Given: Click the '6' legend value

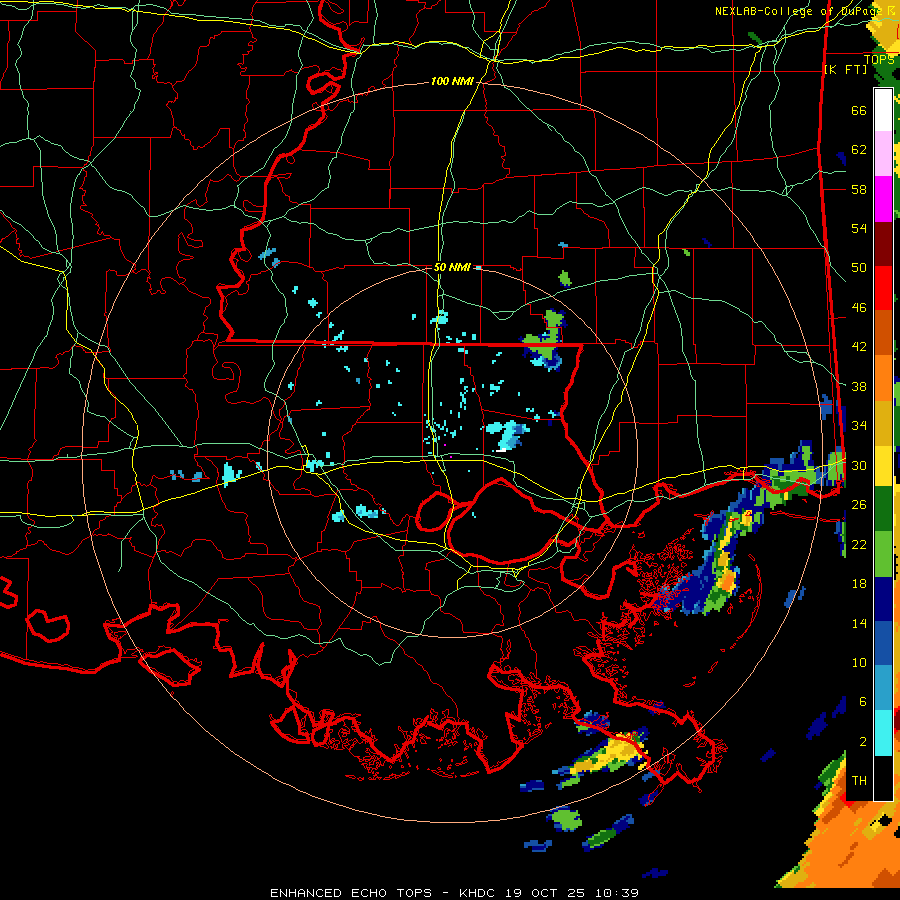Looking at the screenshot, I should point(863,701).
